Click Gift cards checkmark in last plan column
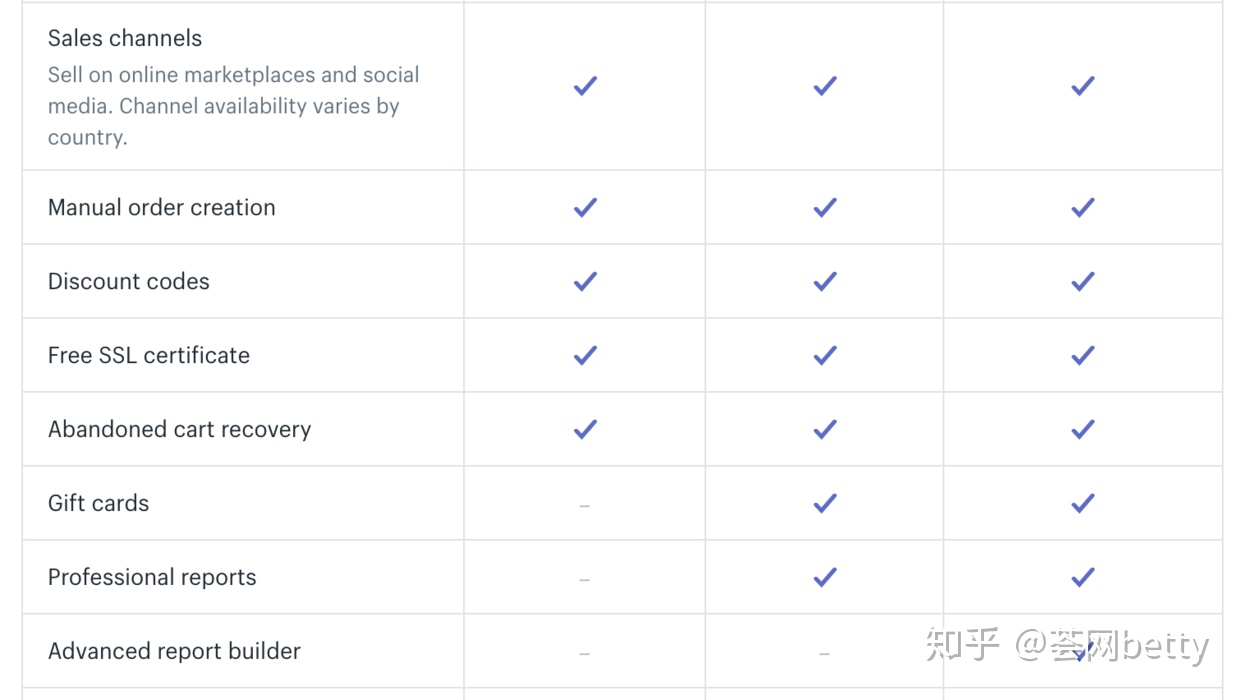Screen dimensions: 1240x700 click(1082, 503)
